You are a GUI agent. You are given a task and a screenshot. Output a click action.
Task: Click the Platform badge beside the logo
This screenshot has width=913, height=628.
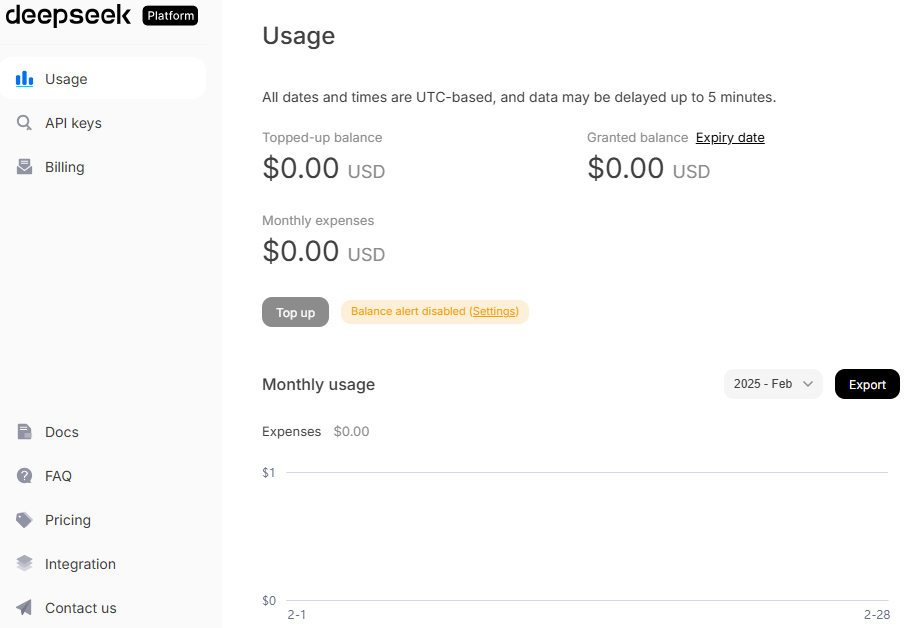[170, 16]
